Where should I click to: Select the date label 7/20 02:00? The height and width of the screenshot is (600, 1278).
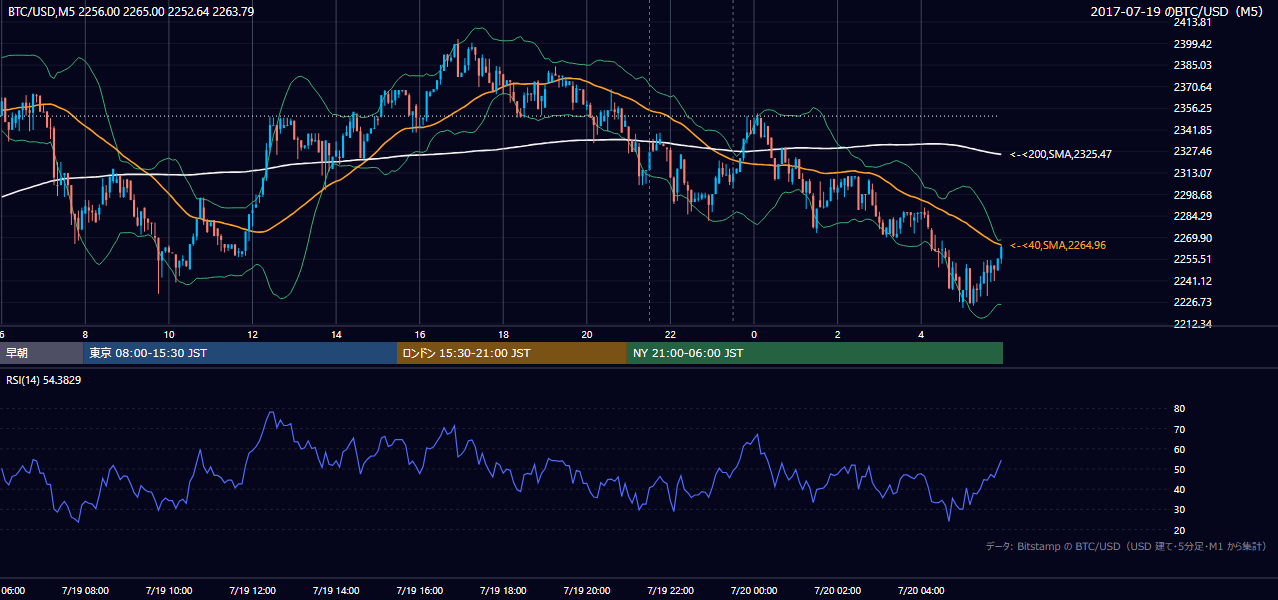coord(837,591)
